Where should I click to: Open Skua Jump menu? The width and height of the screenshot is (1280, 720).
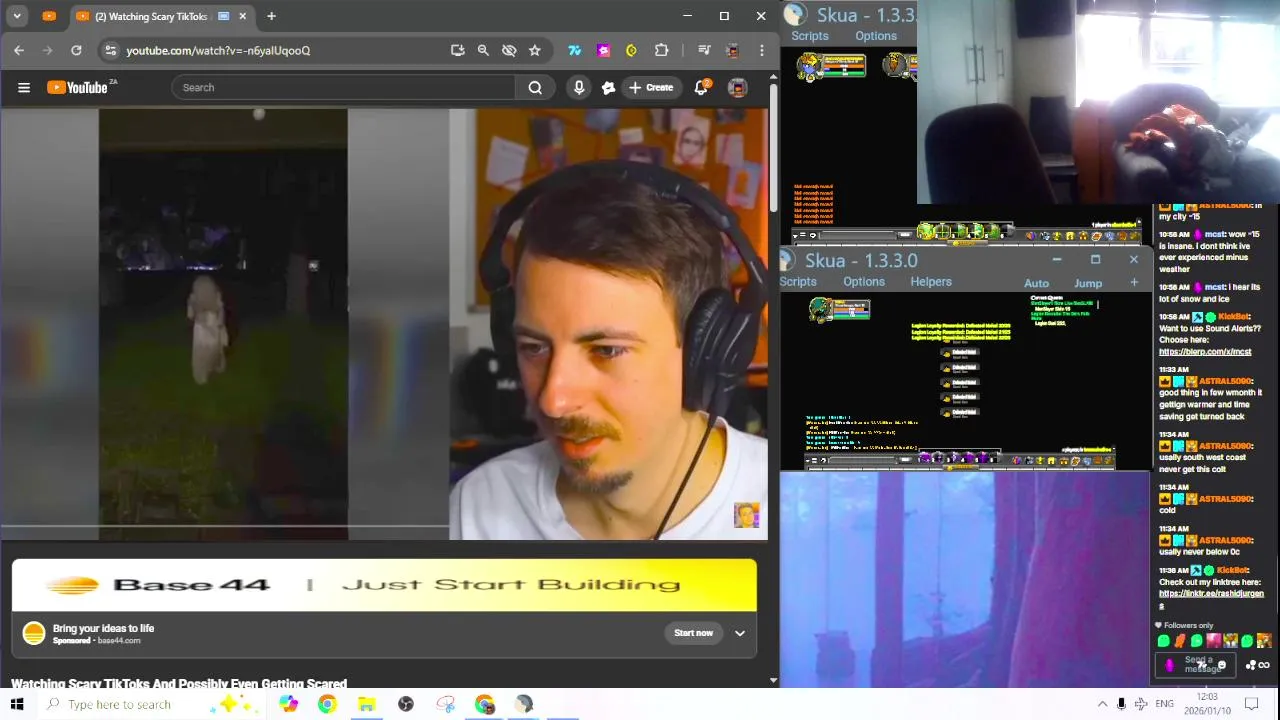point(1088,283)
